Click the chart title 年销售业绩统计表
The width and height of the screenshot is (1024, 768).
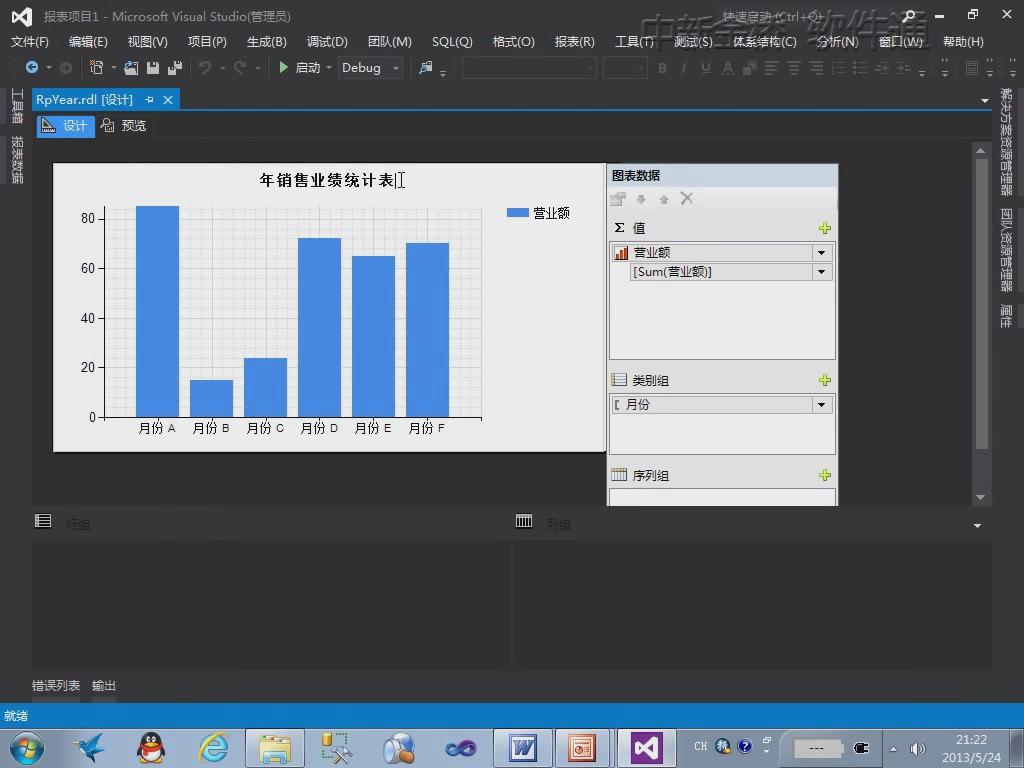328,180
